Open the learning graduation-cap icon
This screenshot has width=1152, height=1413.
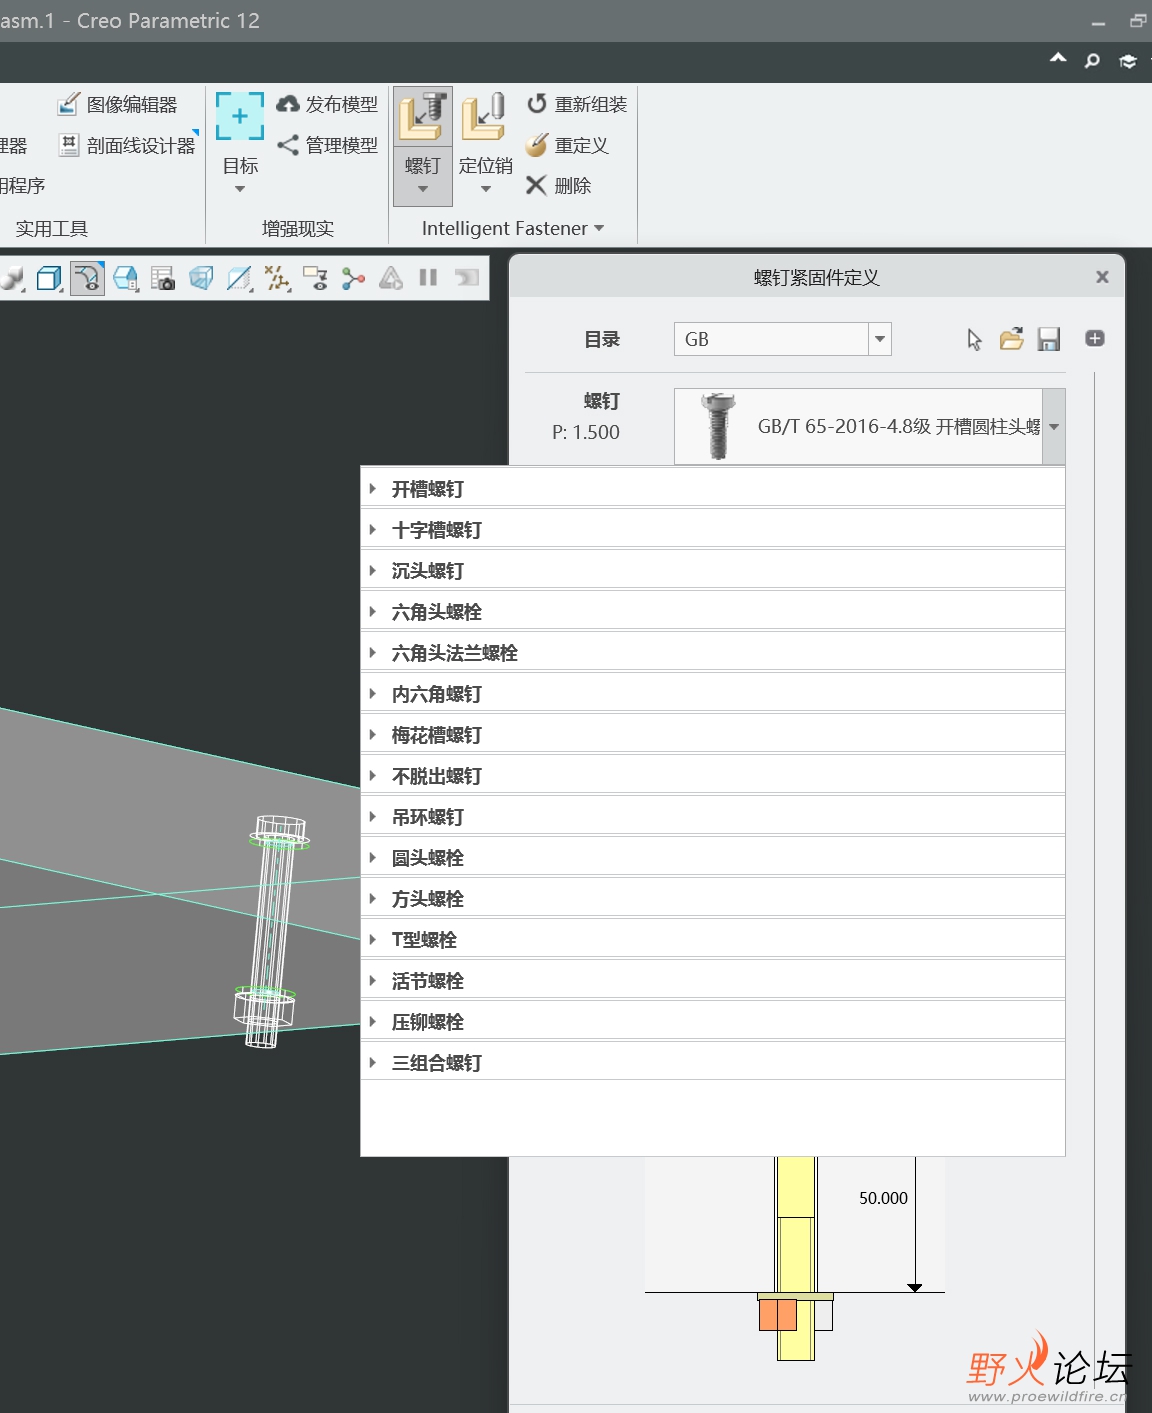[x=1128, y=62]
